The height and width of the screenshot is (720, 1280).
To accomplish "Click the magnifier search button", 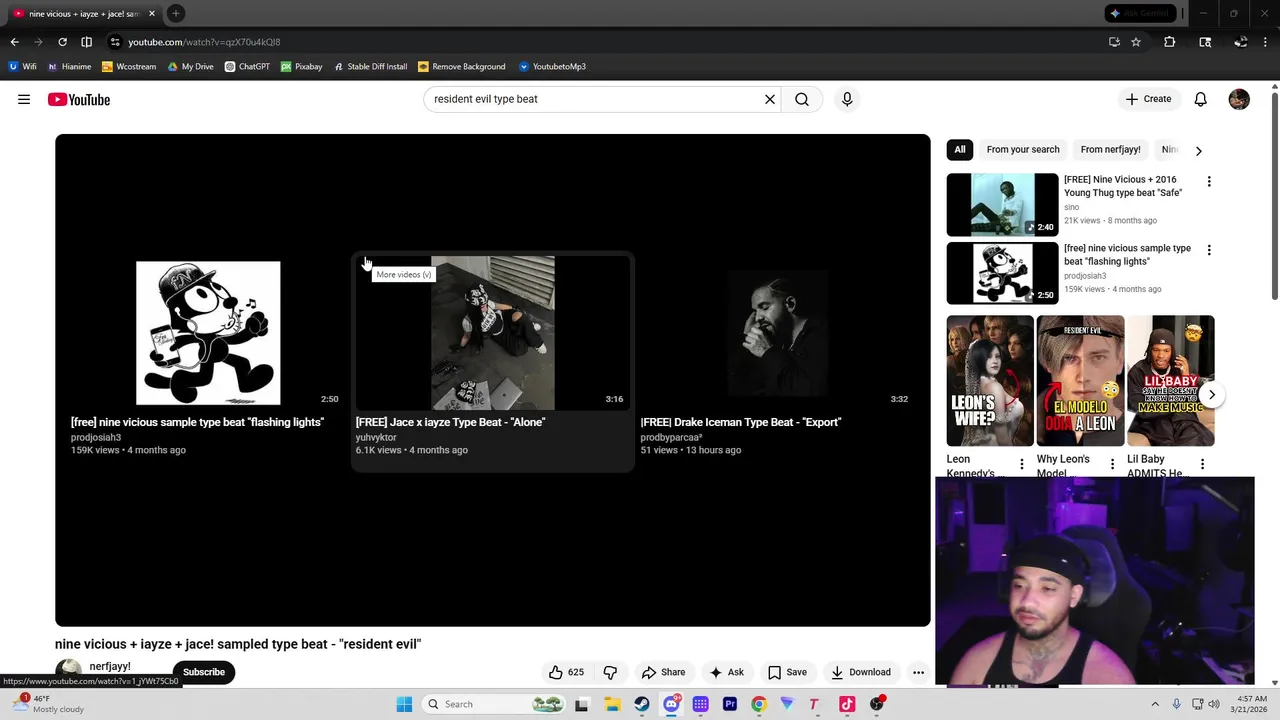I will (x=802, y=99).
